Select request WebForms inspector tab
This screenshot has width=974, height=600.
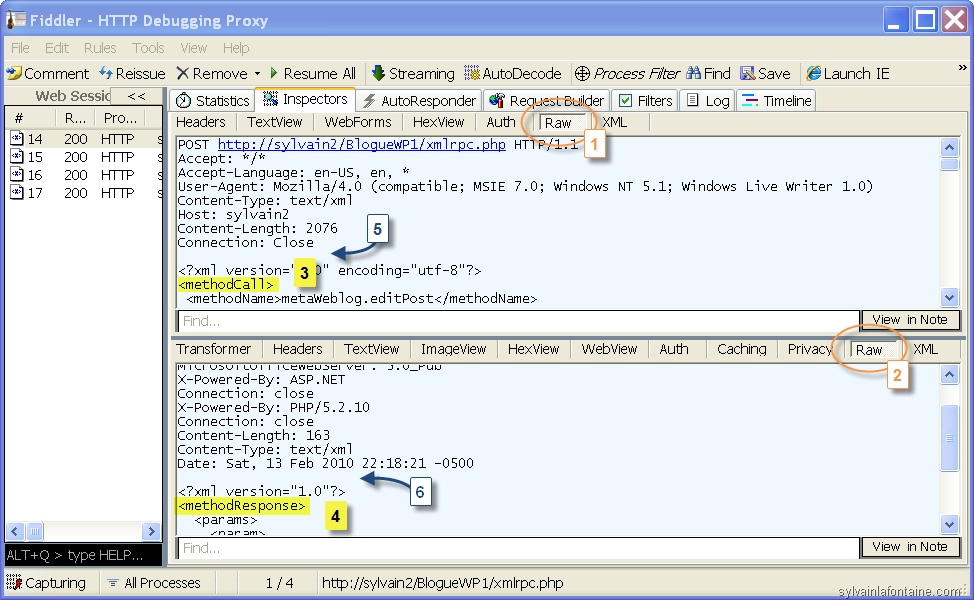[x=358, y=122]
